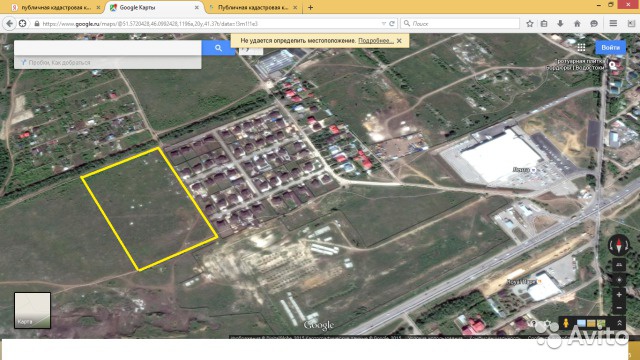Zoom in with the plus button

click(x=619, y=294)
